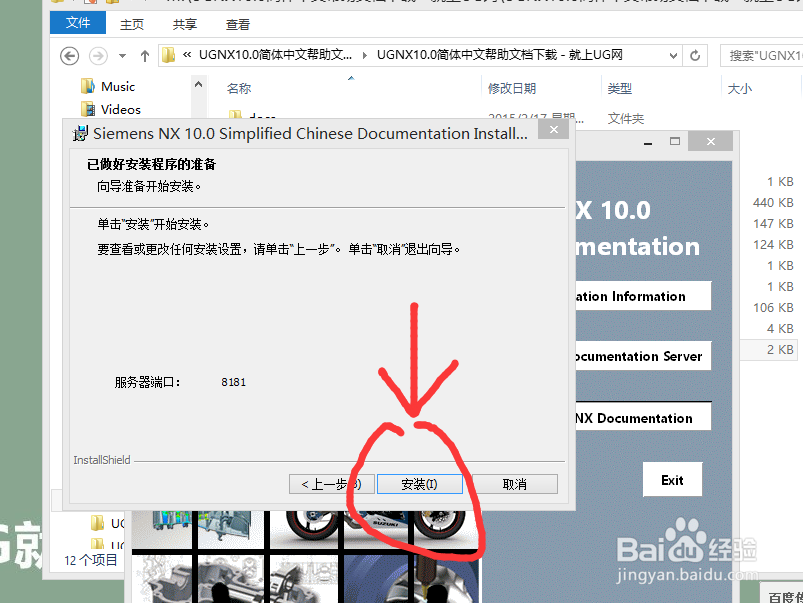Select Videos in the navigation pane
Viewport: 803px width, 603px height.
coord(121,109)
